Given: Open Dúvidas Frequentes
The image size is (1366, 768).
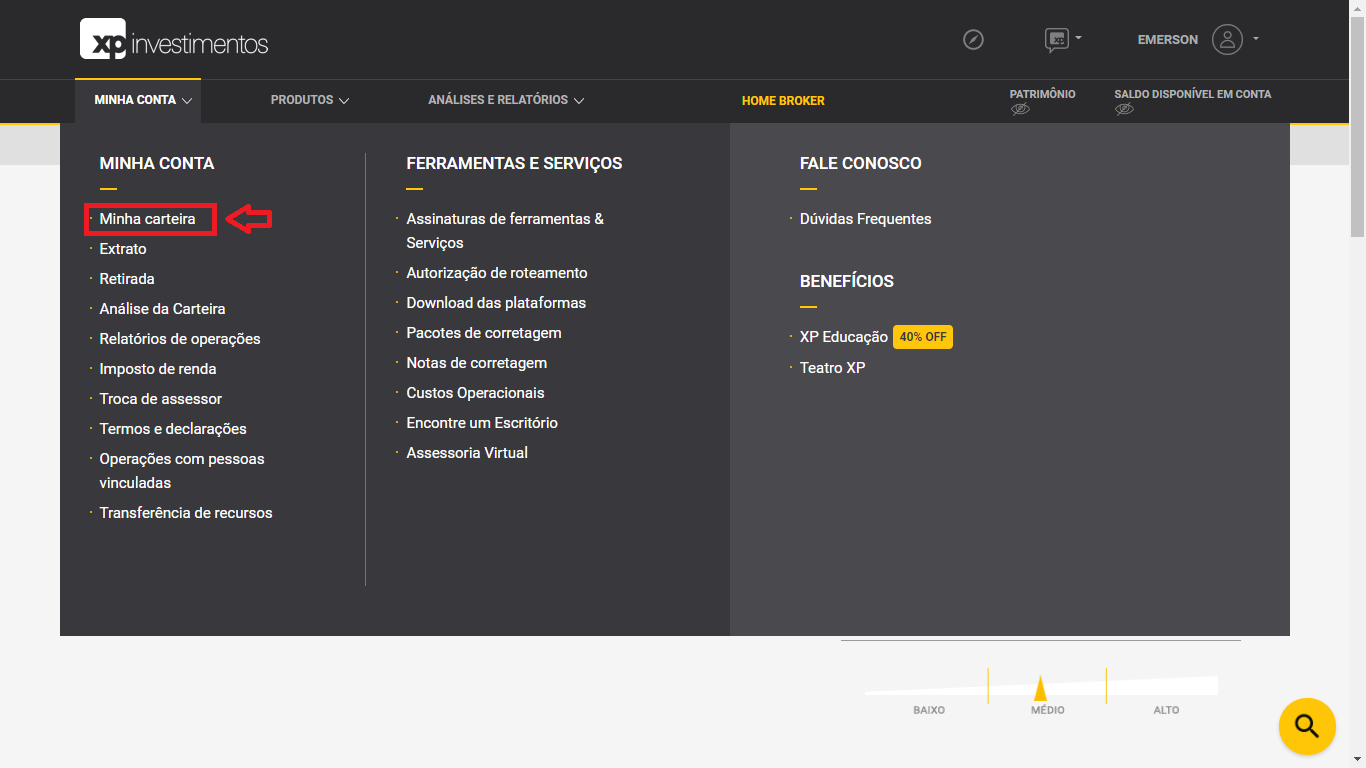Looking at the screenshot, I should [866, 219].
